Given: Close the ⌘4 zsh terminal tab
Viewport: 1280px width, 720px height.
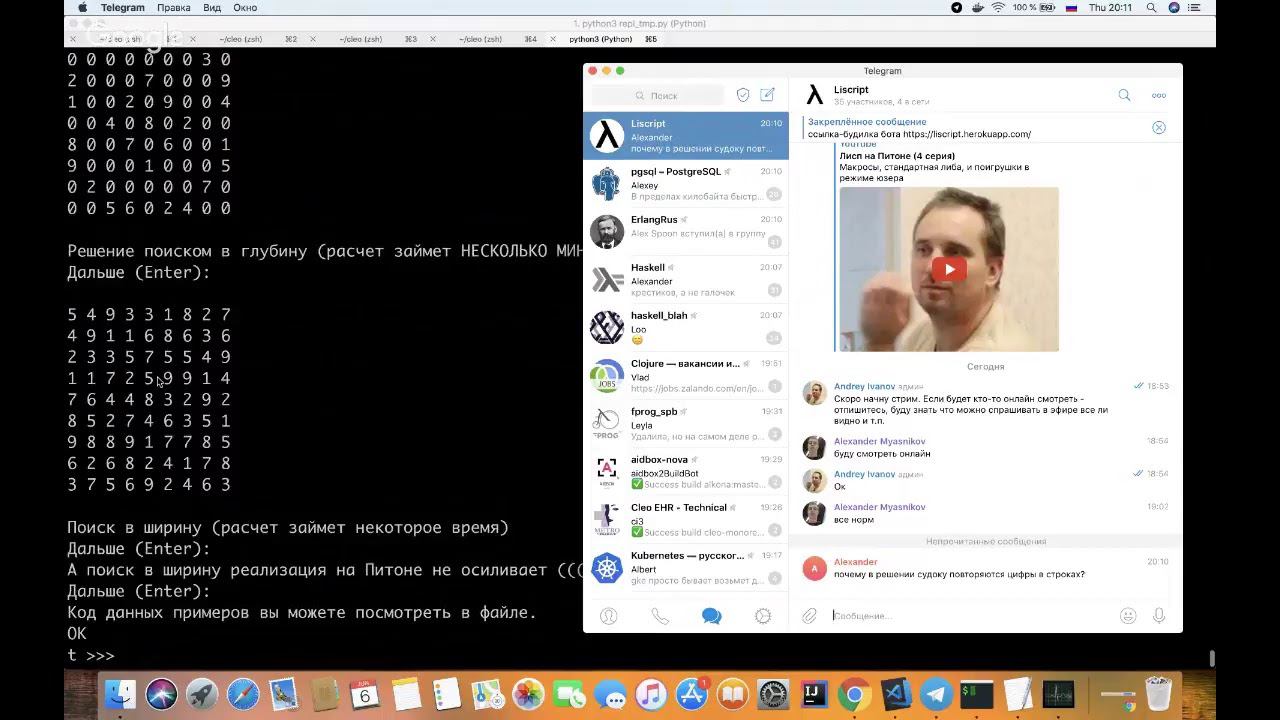Looking at the screenshot, I should [433, 39].
